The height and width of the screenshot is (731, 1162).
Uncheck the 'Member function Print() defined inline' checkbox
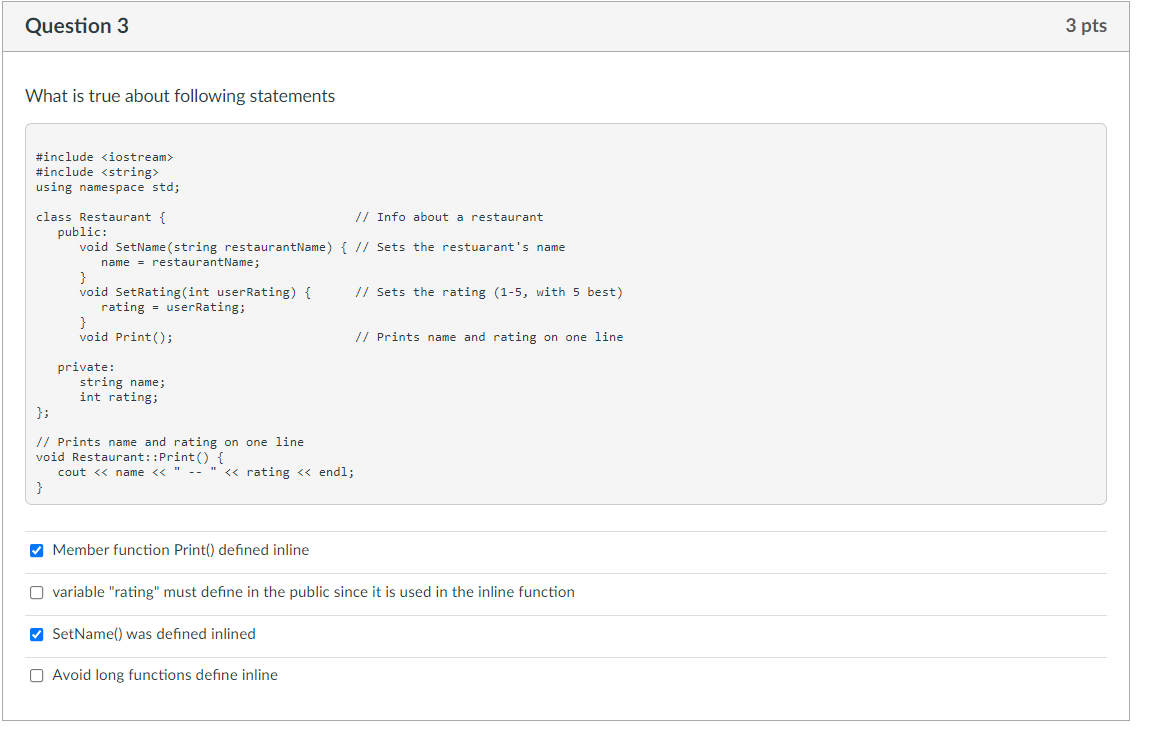[x=36, y=550]
